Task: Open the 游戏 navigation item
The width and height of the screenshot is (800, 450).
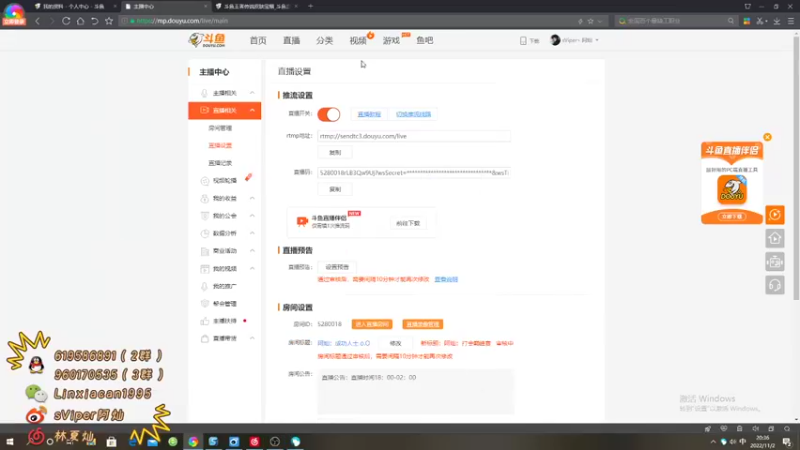Action: (391, 40)
